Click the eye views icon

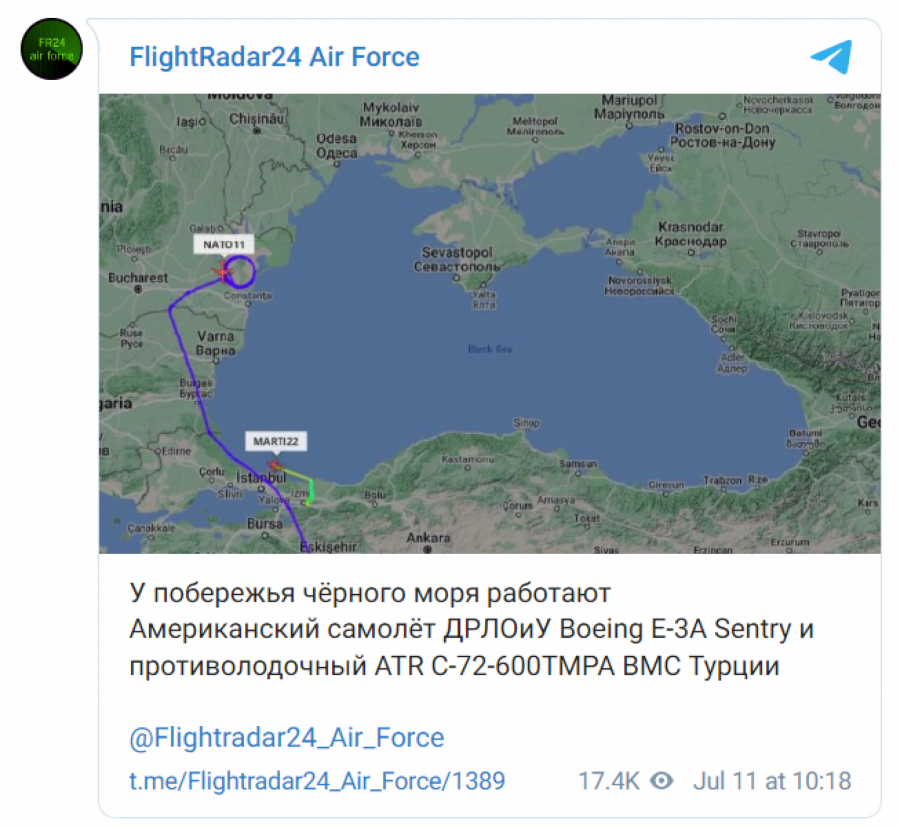(x=660, y=780)
